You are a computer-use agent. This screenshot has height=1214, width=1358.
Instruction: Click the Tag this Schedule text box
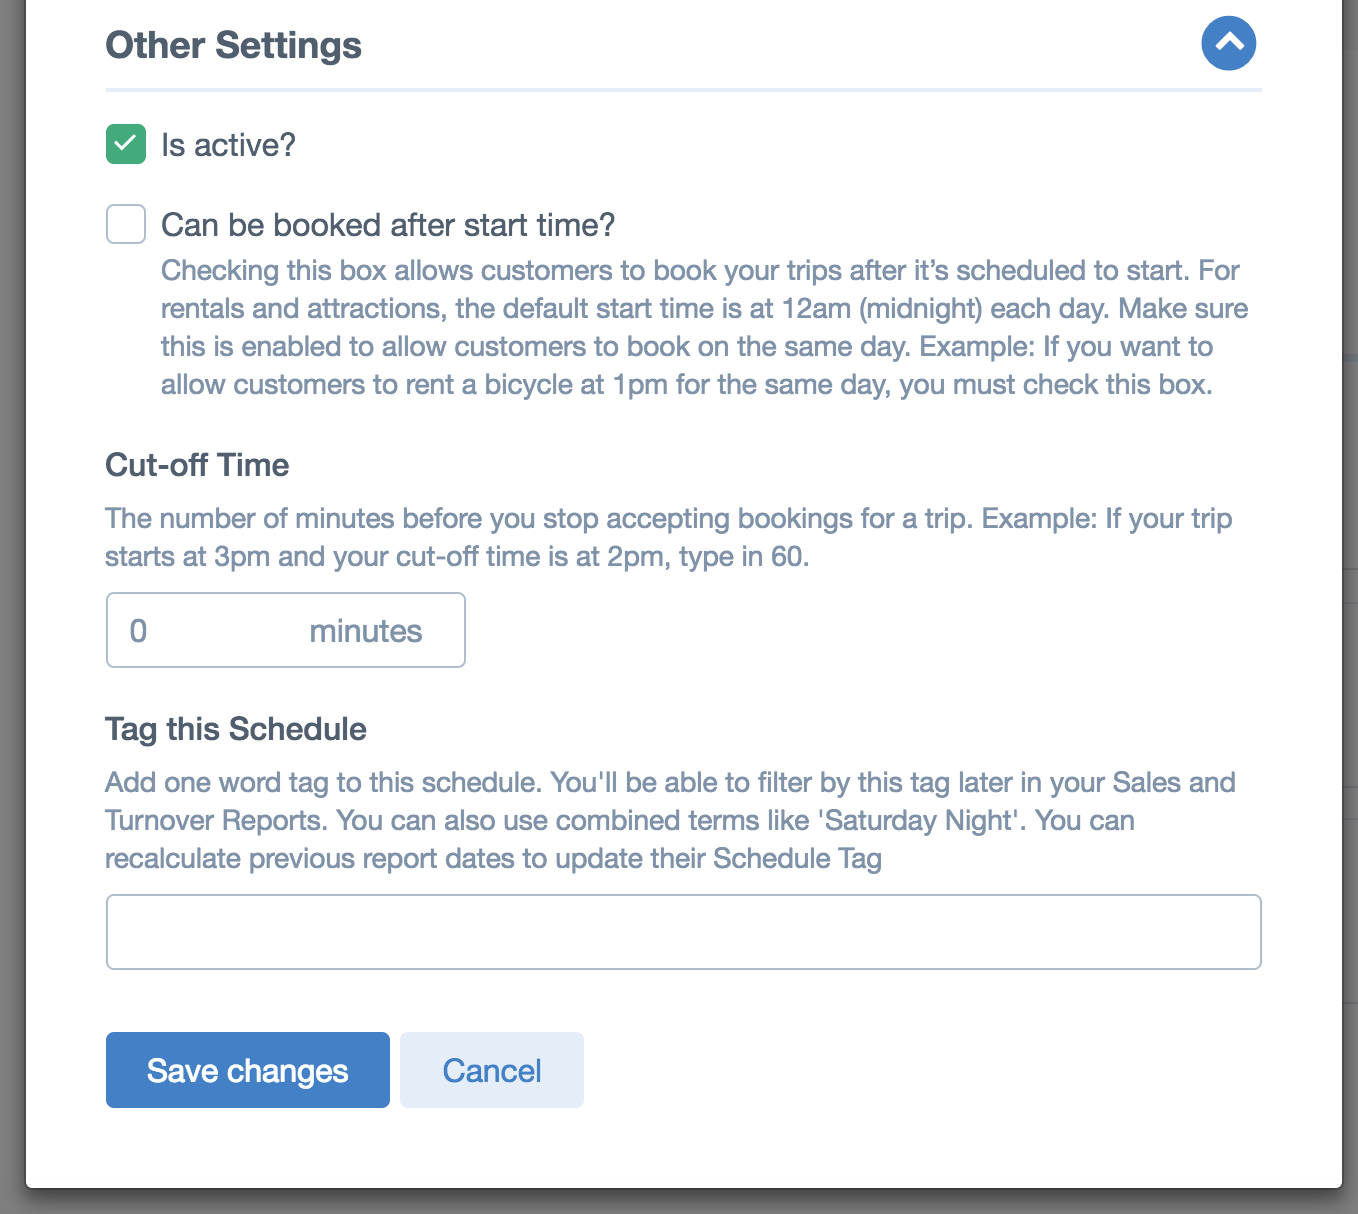(x=684, y=932)
